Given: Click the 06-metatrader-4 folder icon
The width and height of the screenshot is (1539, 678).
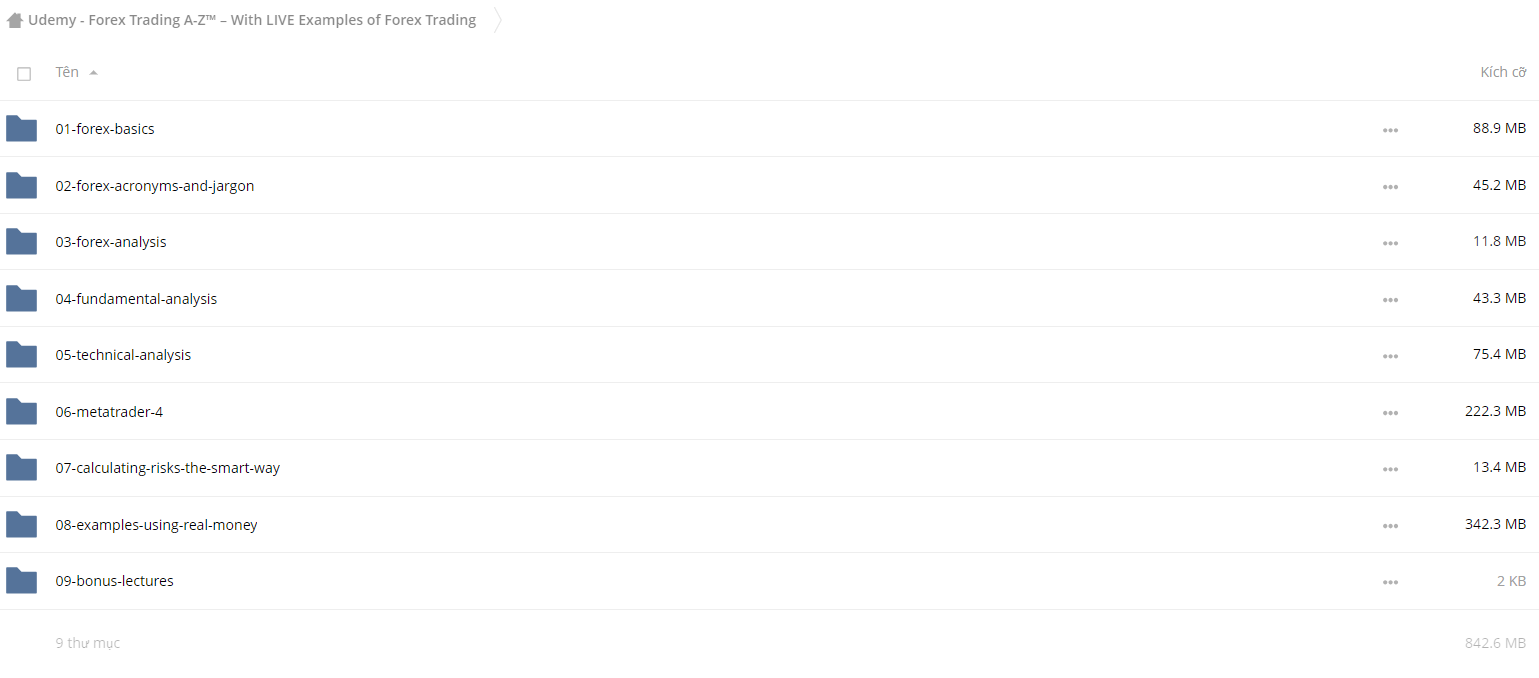Looking at the screenshot, I should tap(21, 411).
